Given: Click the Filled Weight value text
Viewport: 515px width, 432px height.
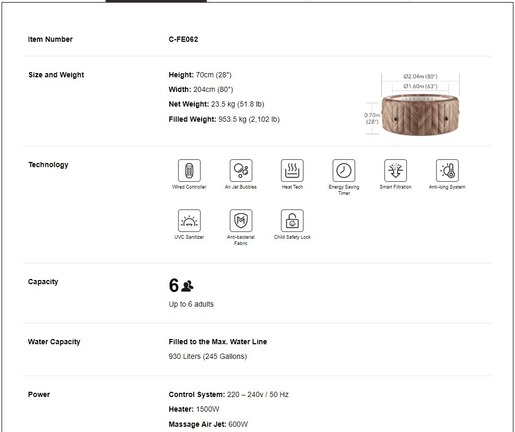Looking at the screenshot, I should tap(249, 119).
